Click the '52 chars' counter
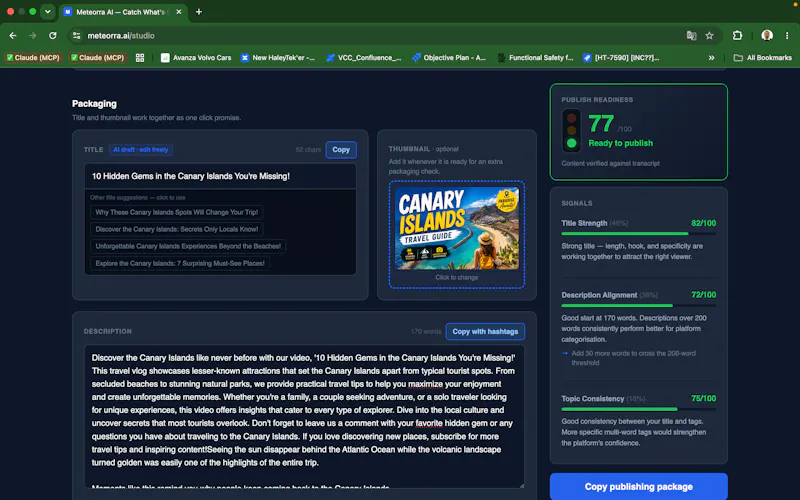This screenshot has height=500, width=800. point(308,149)
